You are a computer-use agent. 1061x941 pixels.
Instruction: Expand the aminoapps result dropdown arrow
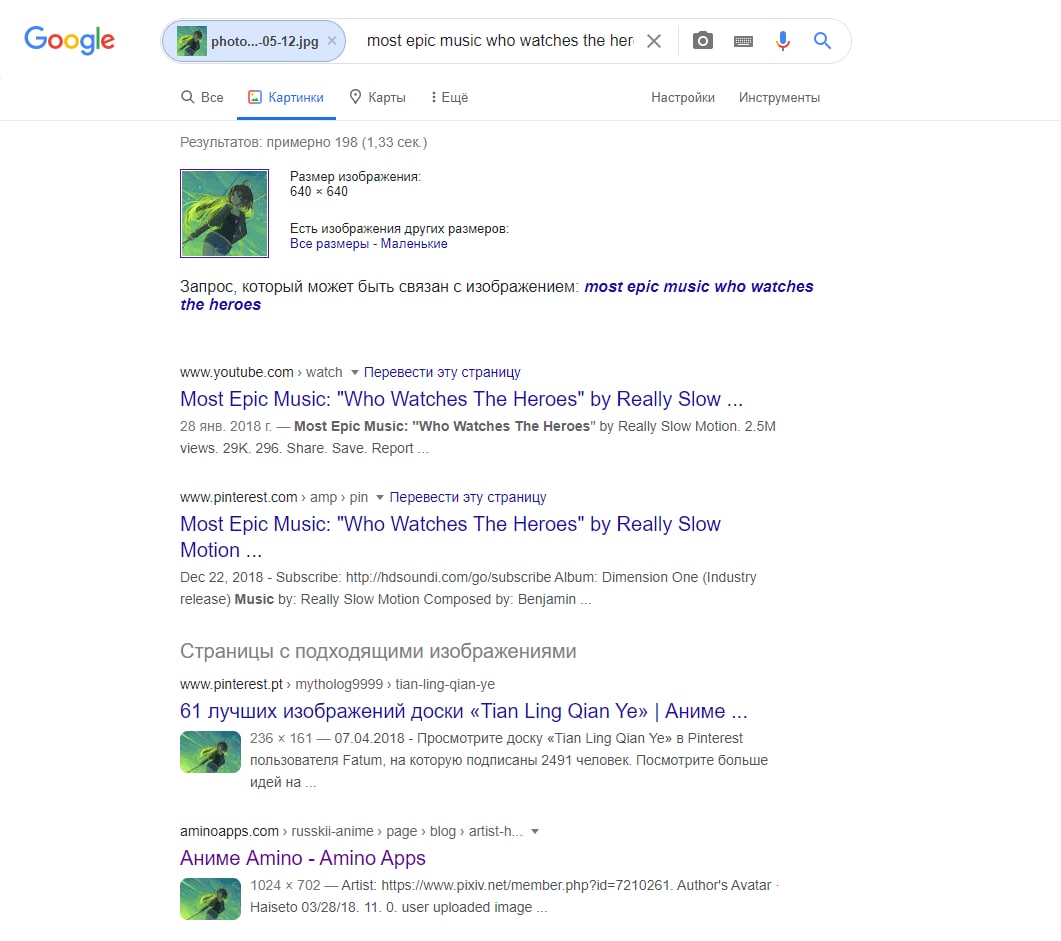tap(535, 831)
